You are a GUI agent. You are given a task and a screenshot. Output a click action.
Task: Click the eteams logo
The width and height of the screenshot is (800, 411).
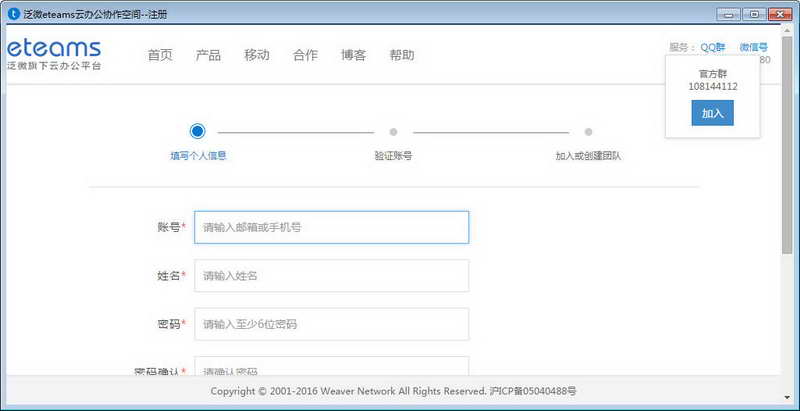[54, 55]
